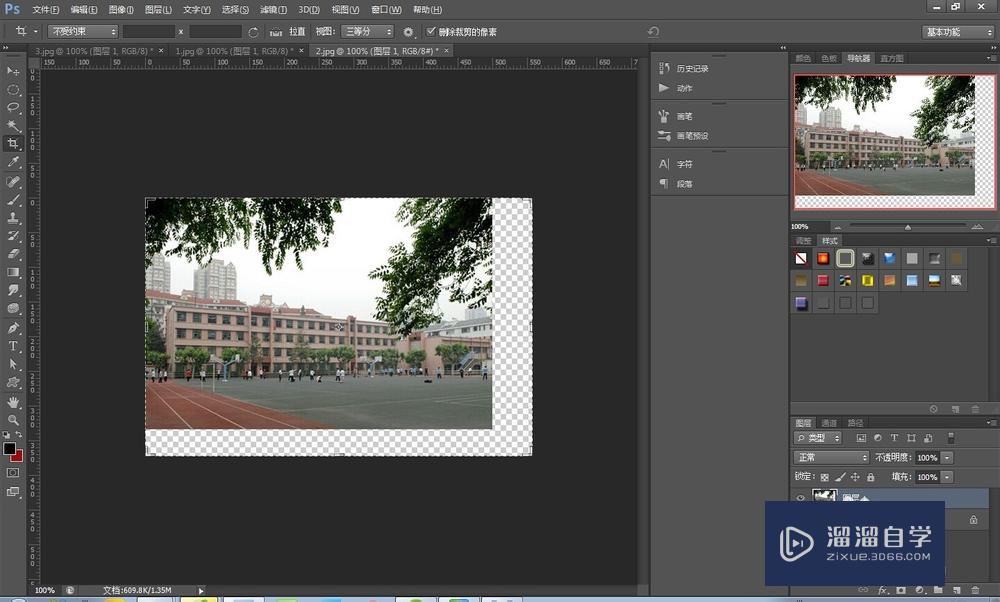The image size is (1000, 602).
Task: Toggle the lock all layer button
Action: pyautogui.click(x=871, y=477)
